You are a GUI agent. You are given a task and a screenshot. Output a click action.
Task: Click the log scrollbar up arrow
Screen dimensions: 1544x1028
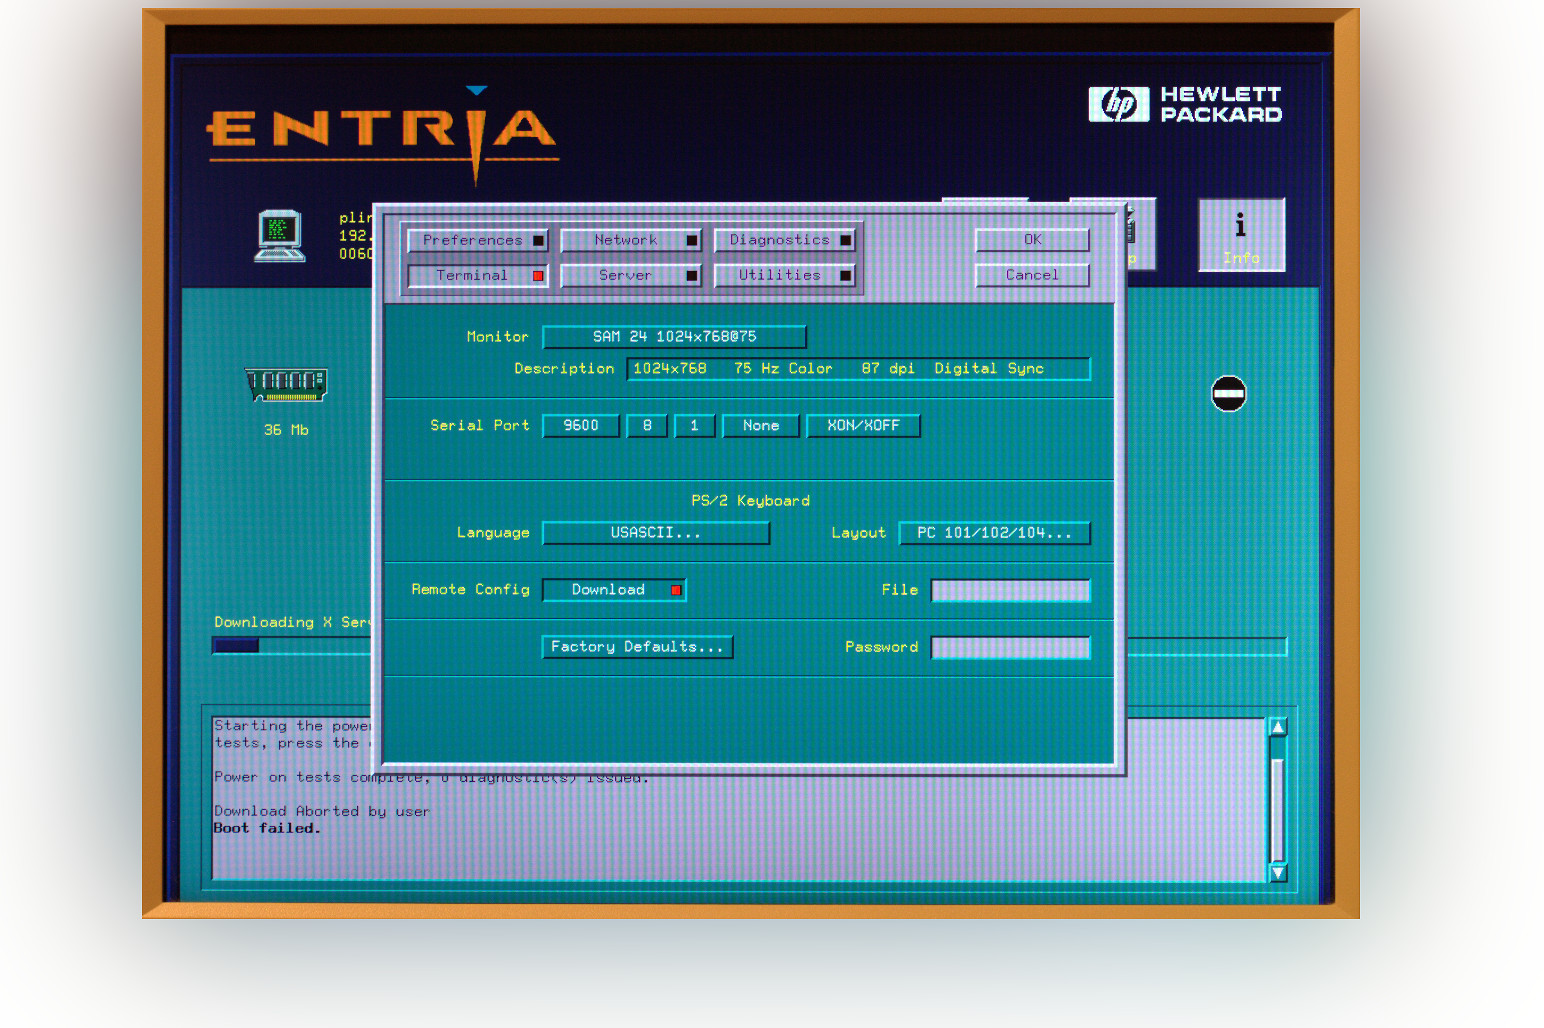[1277, 727]
